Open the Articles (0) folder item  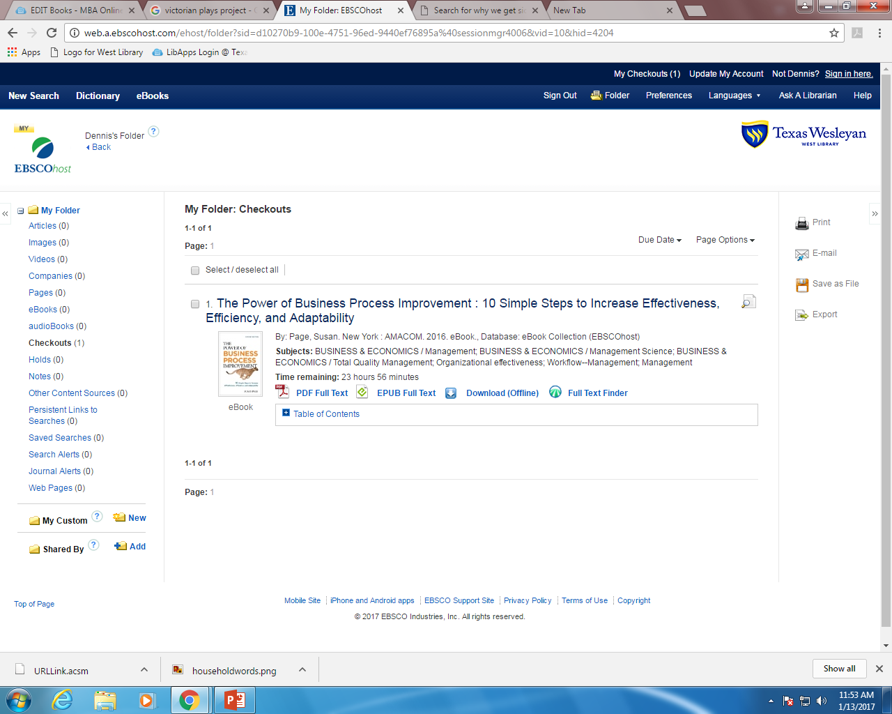point(48,226)
